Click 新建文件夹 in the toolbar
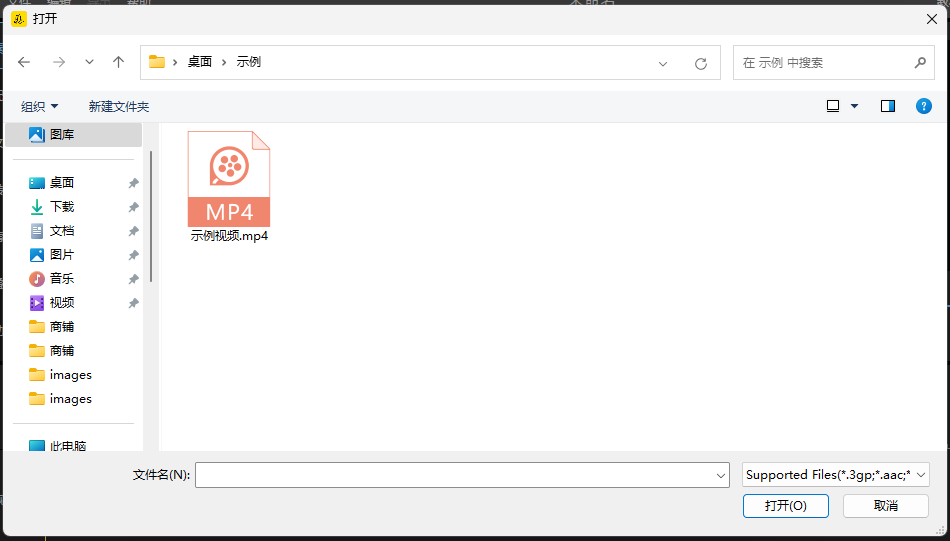This screenshot has height=541, width=950. point(118,106)
